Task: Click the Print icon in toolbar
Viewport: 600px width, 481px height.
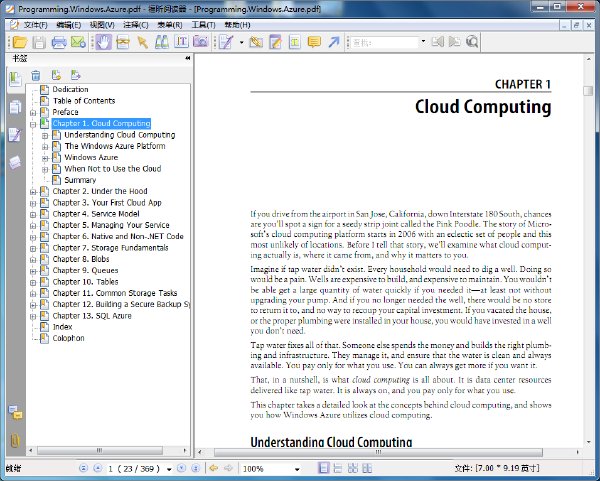Action: coord(59,42)
